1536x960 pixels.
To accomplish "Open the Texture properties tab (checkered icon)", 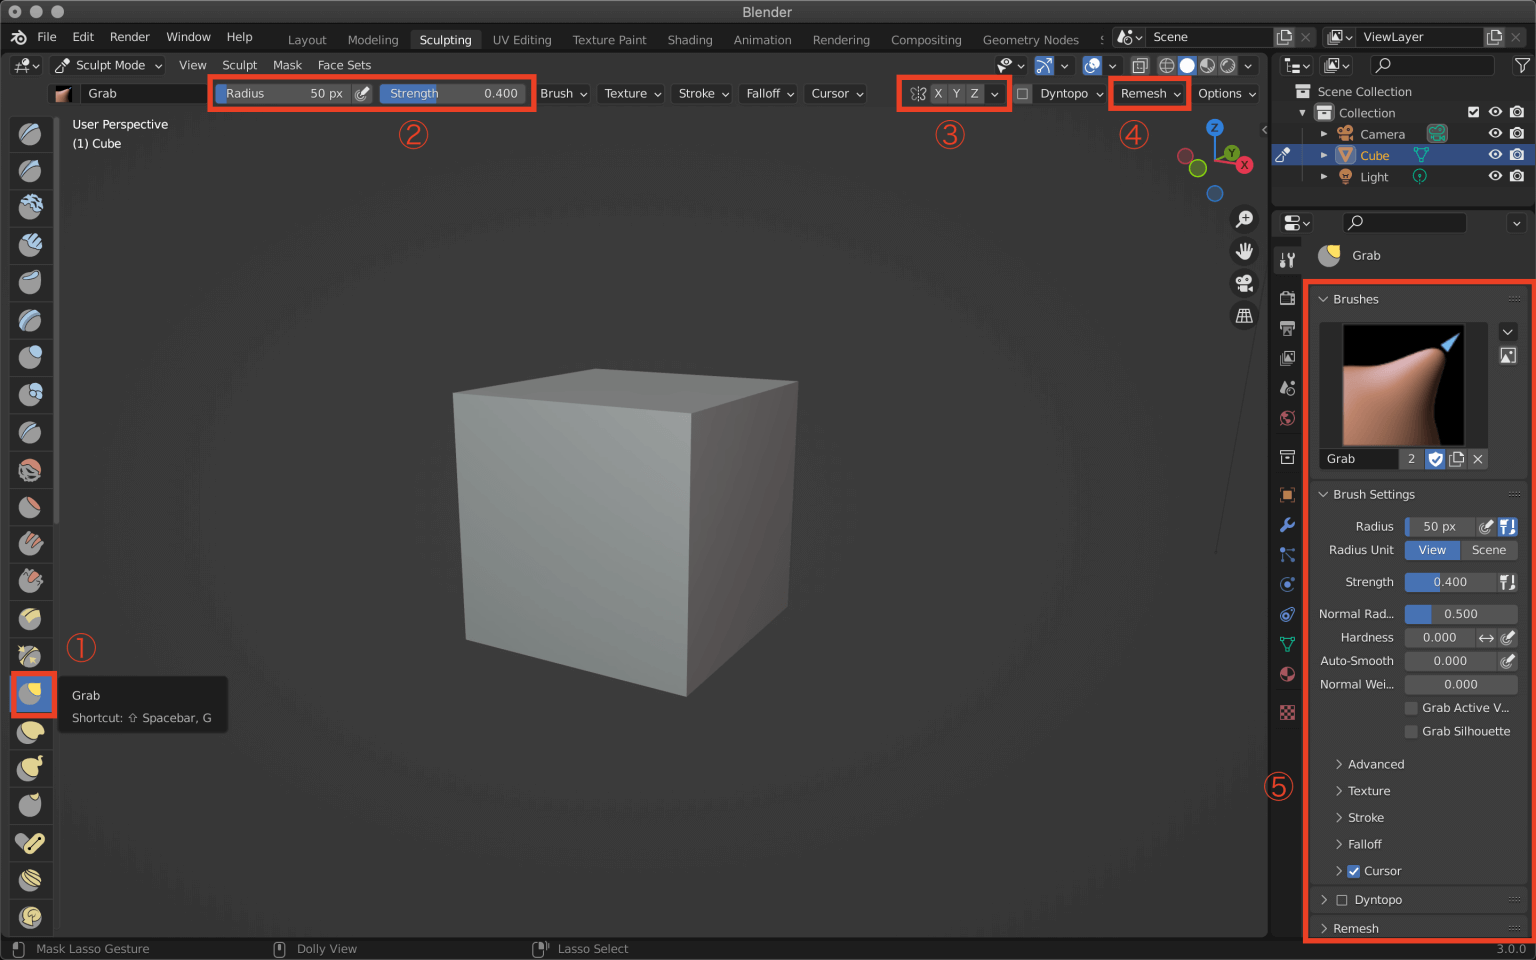I will click(1287, 712).
